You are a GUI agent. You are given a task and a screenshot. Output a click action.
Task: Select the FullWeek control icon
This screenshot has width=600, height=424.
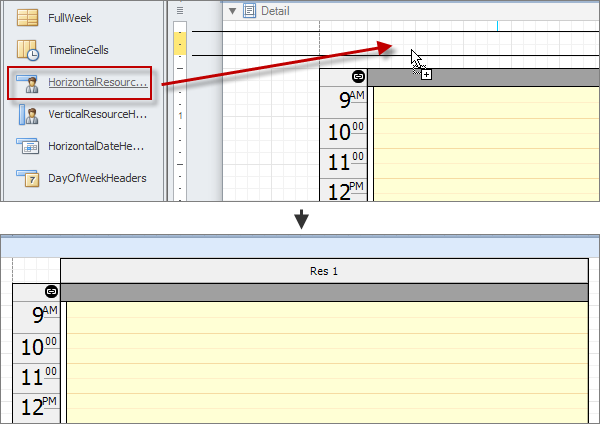[28, 17]
